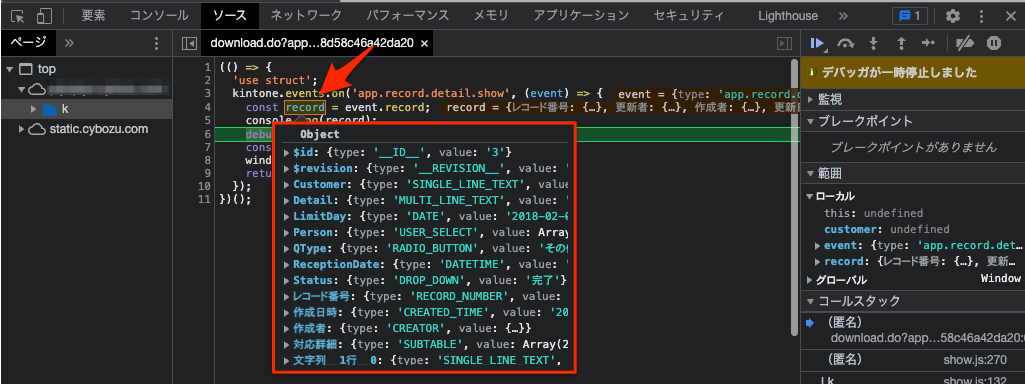Expand Customer property in tooltip

(286, 184)
